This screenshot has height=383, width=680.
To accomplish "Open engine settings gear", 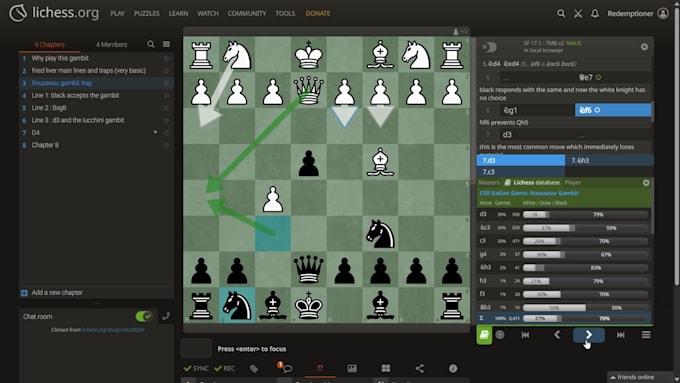I will click(x=644, y=47).
